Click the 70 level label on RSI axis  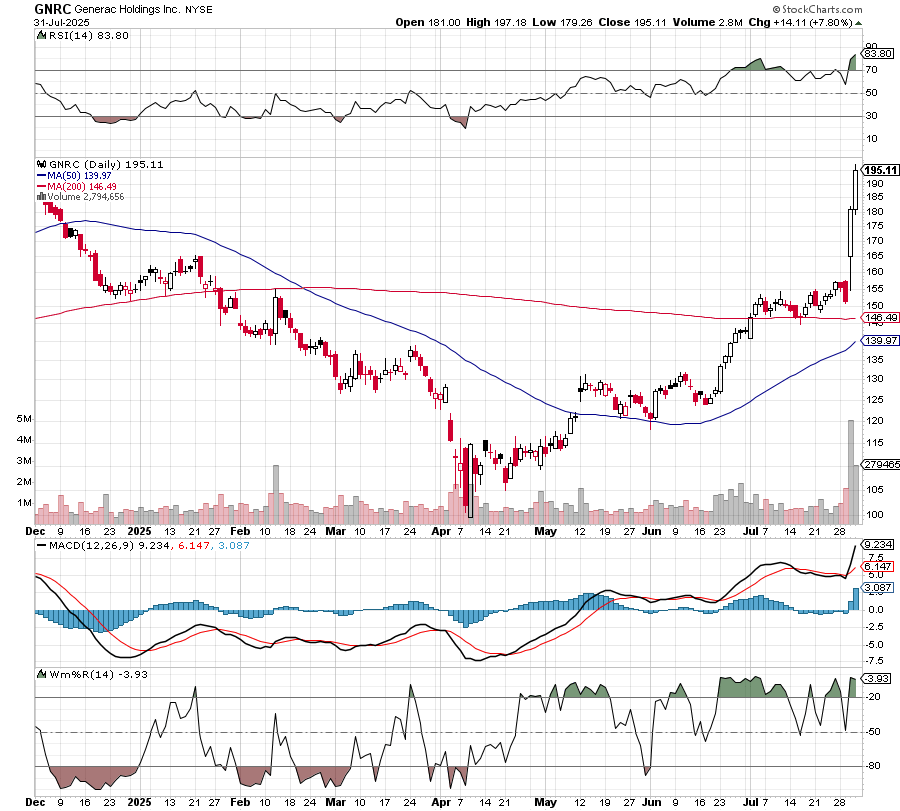click(x=871, y=70)
